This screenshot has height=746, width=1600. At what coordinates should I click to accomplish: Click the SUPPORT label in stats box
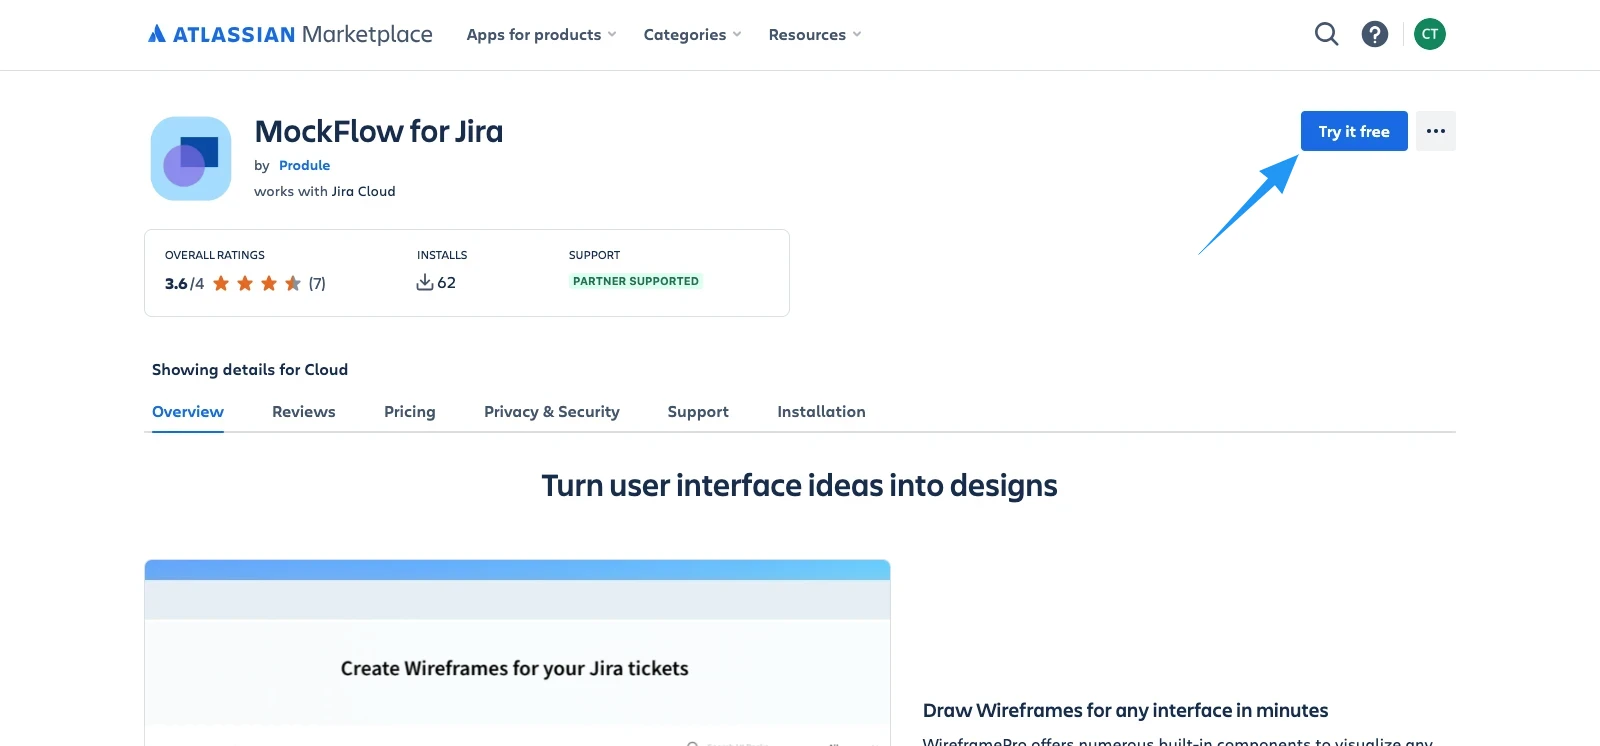tap(594, 255)
